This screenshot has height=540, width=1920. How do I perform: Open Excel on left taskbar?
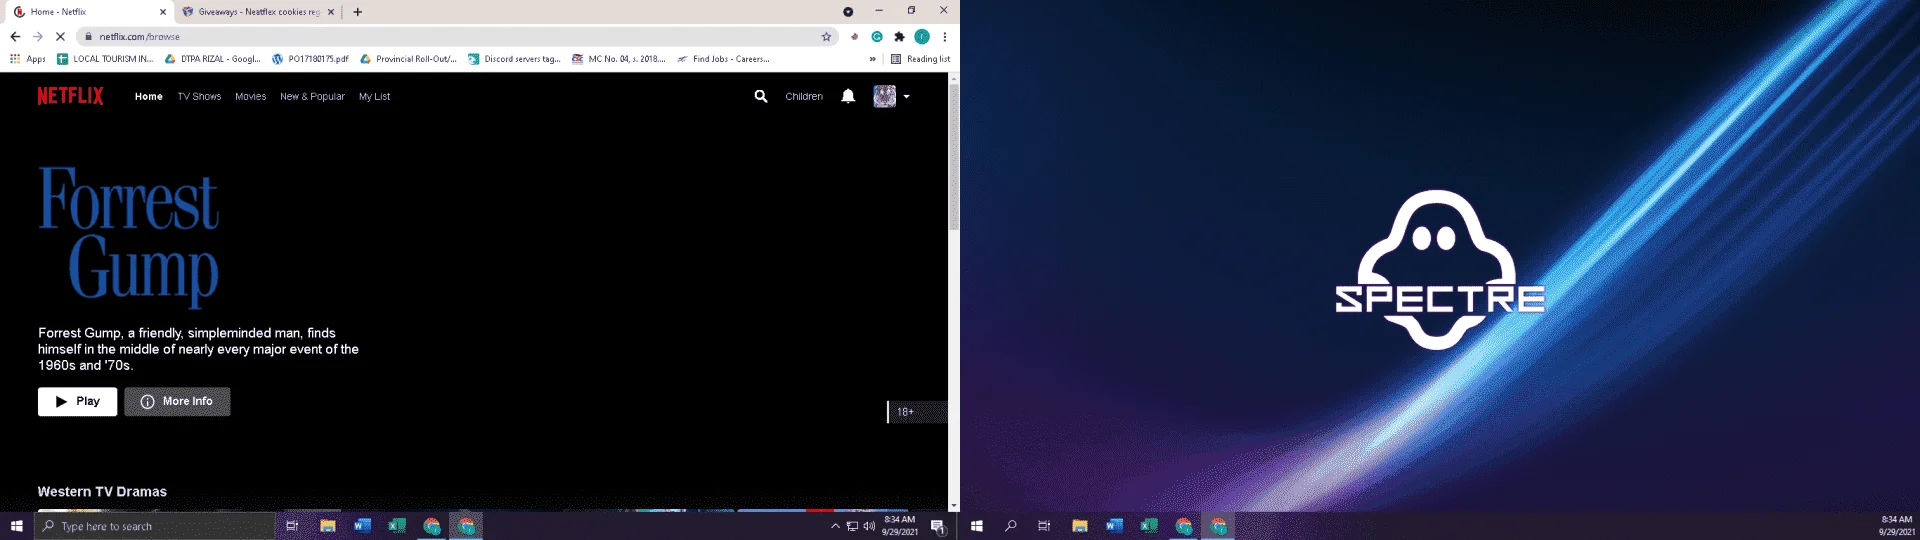point(397,526)
